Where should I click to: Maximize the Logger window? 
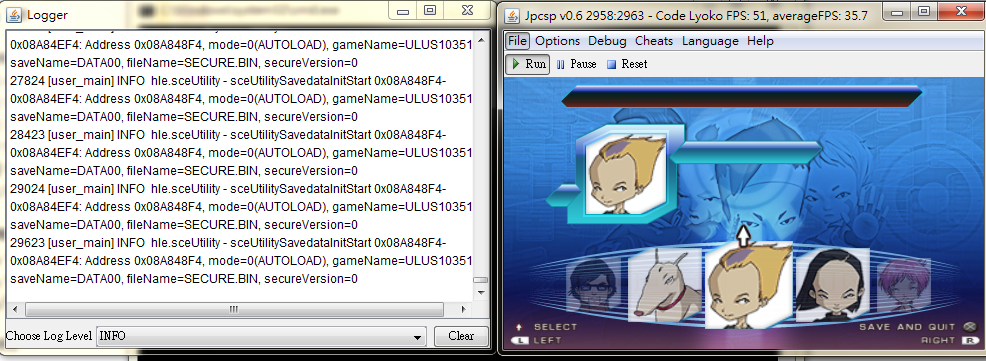coord(430,11)
